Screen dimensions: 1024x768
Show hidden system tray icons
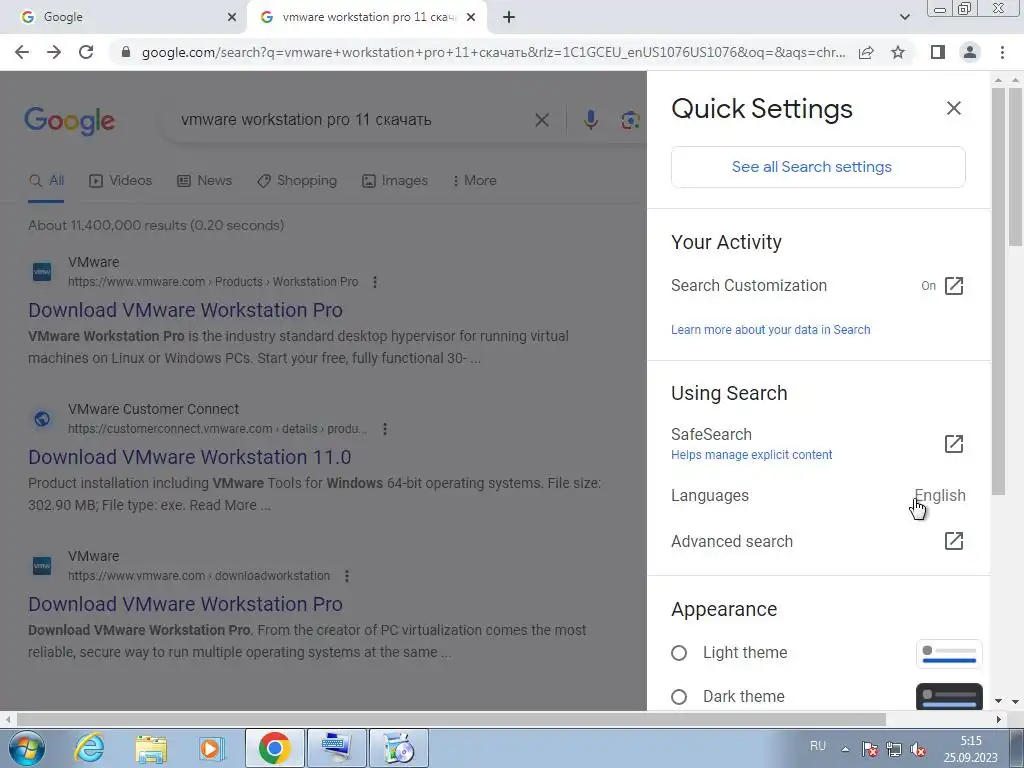(845, 749)
